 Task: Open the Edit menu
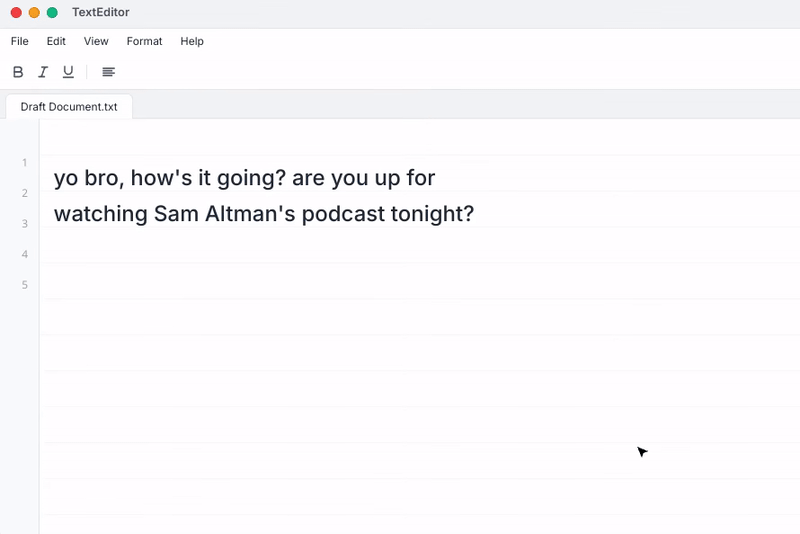(56, 41)
